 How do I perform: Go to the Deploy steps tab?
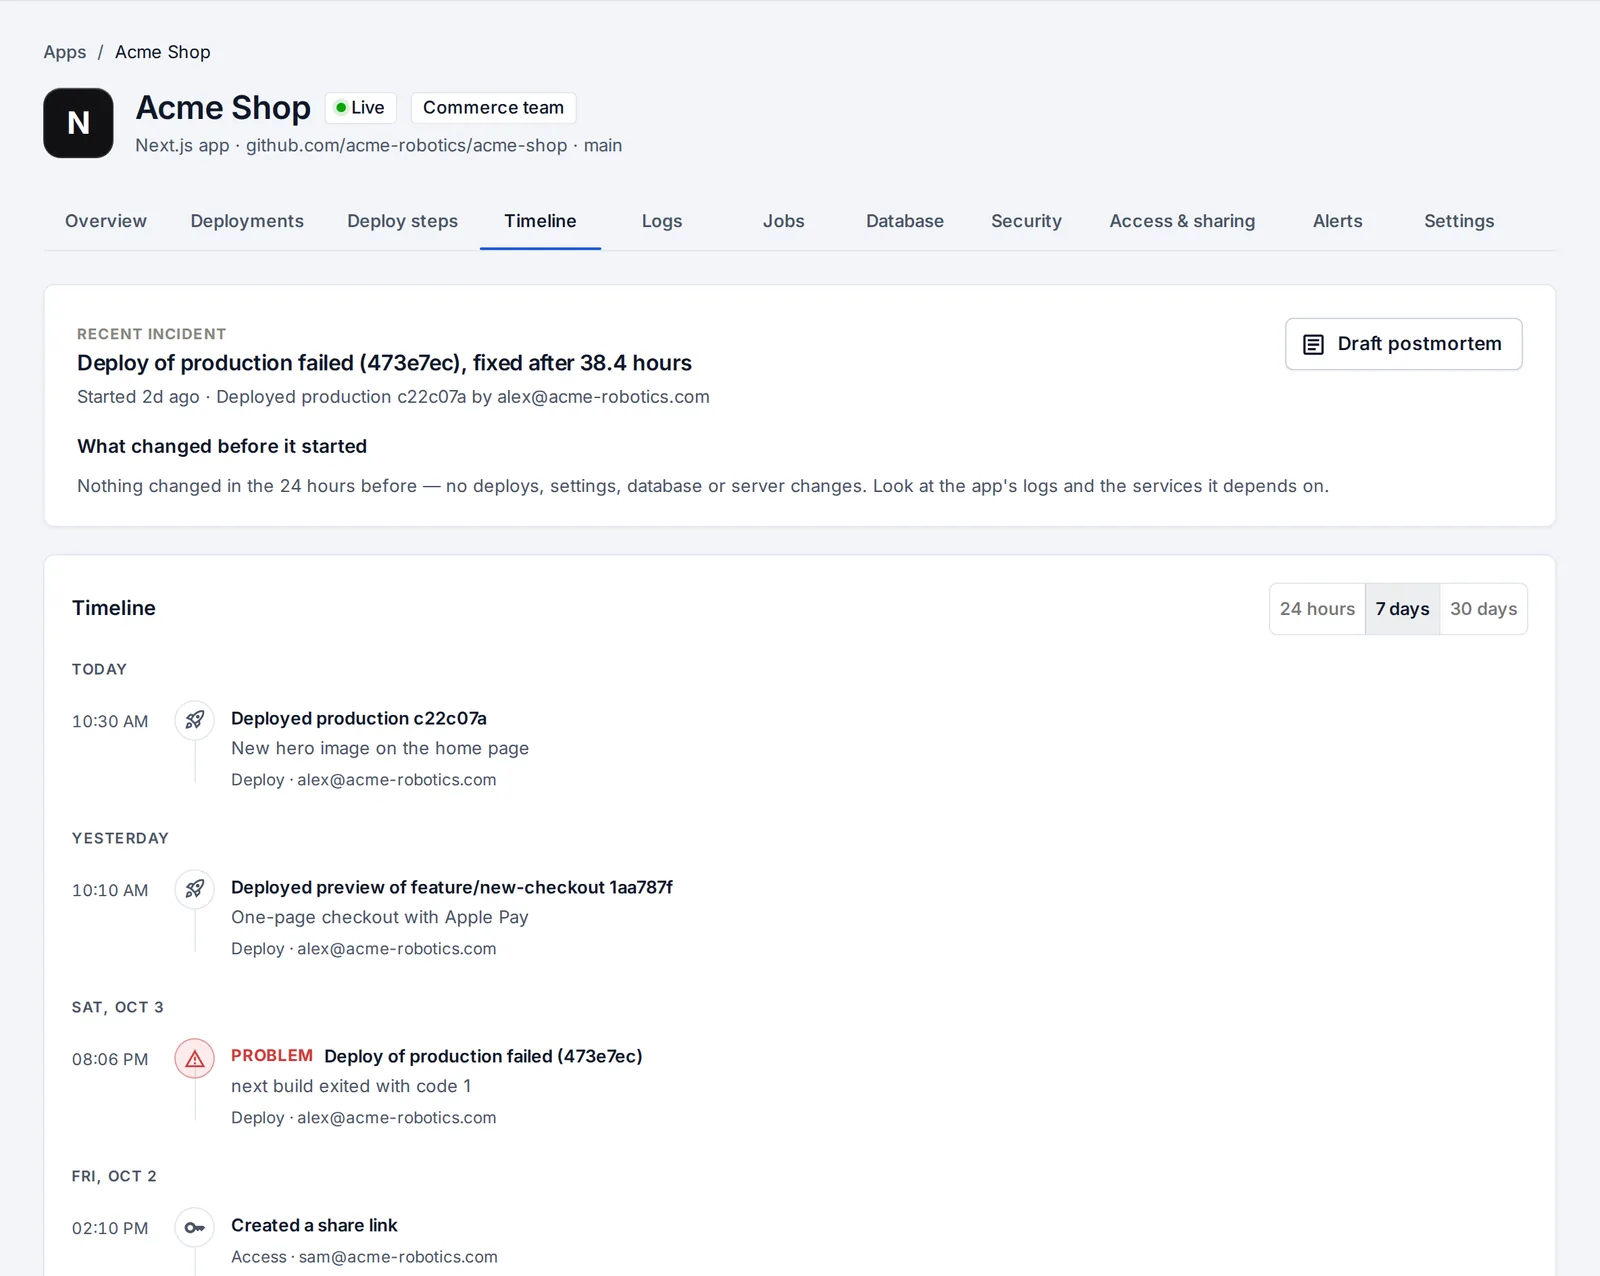tap(402, 221)
